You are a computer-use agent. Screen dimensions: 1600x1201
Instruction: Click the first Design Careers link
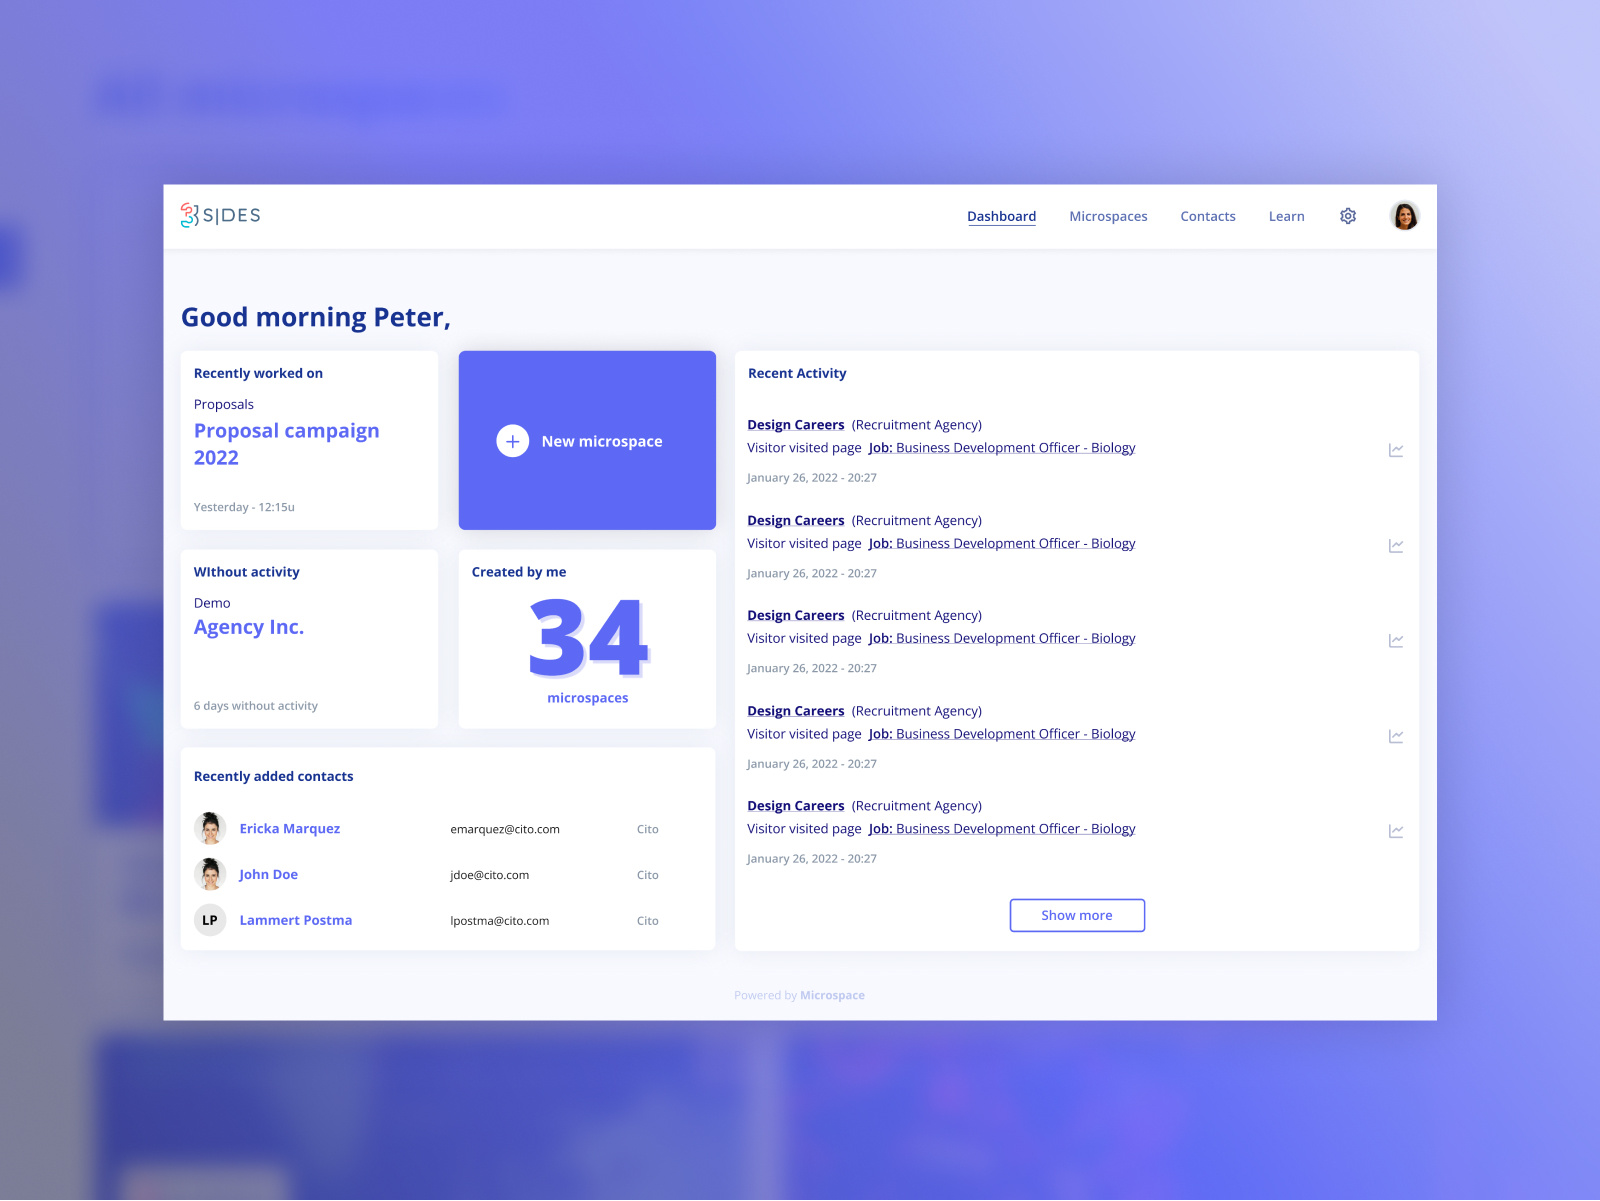pyautogui.click(x=795, y=424)
